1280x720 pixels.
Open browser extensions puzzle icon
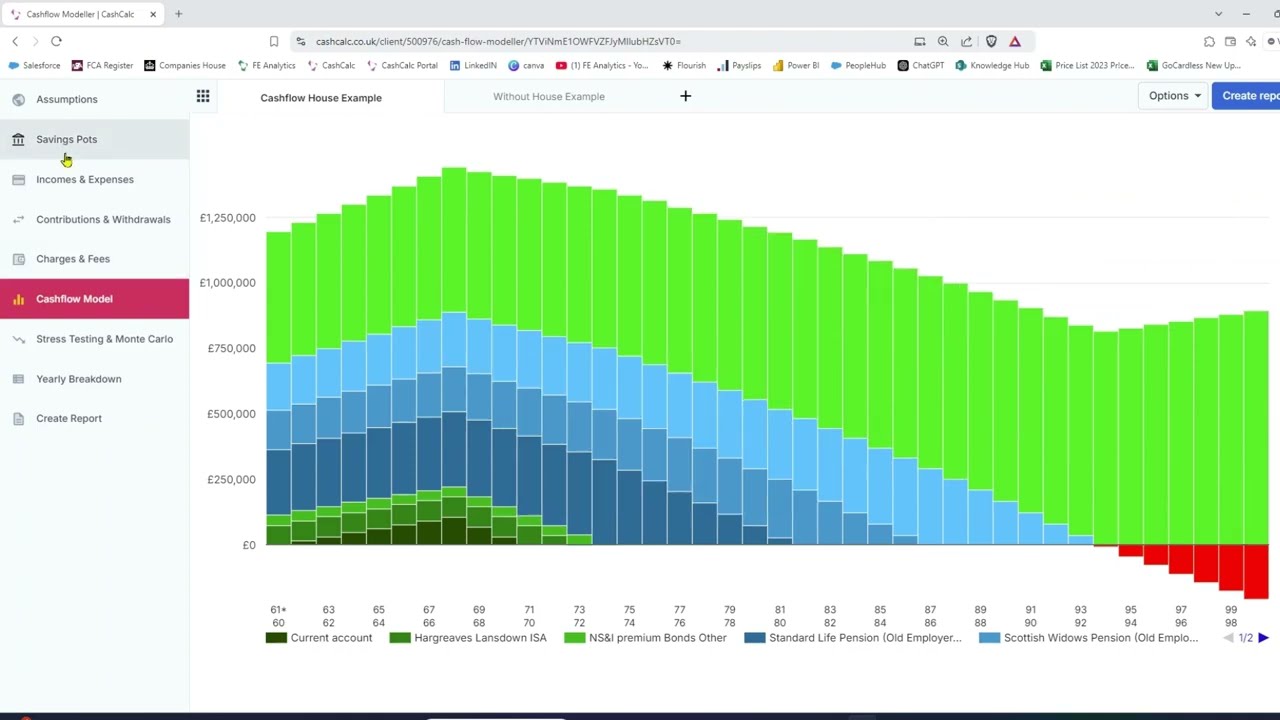(1209, 41)
